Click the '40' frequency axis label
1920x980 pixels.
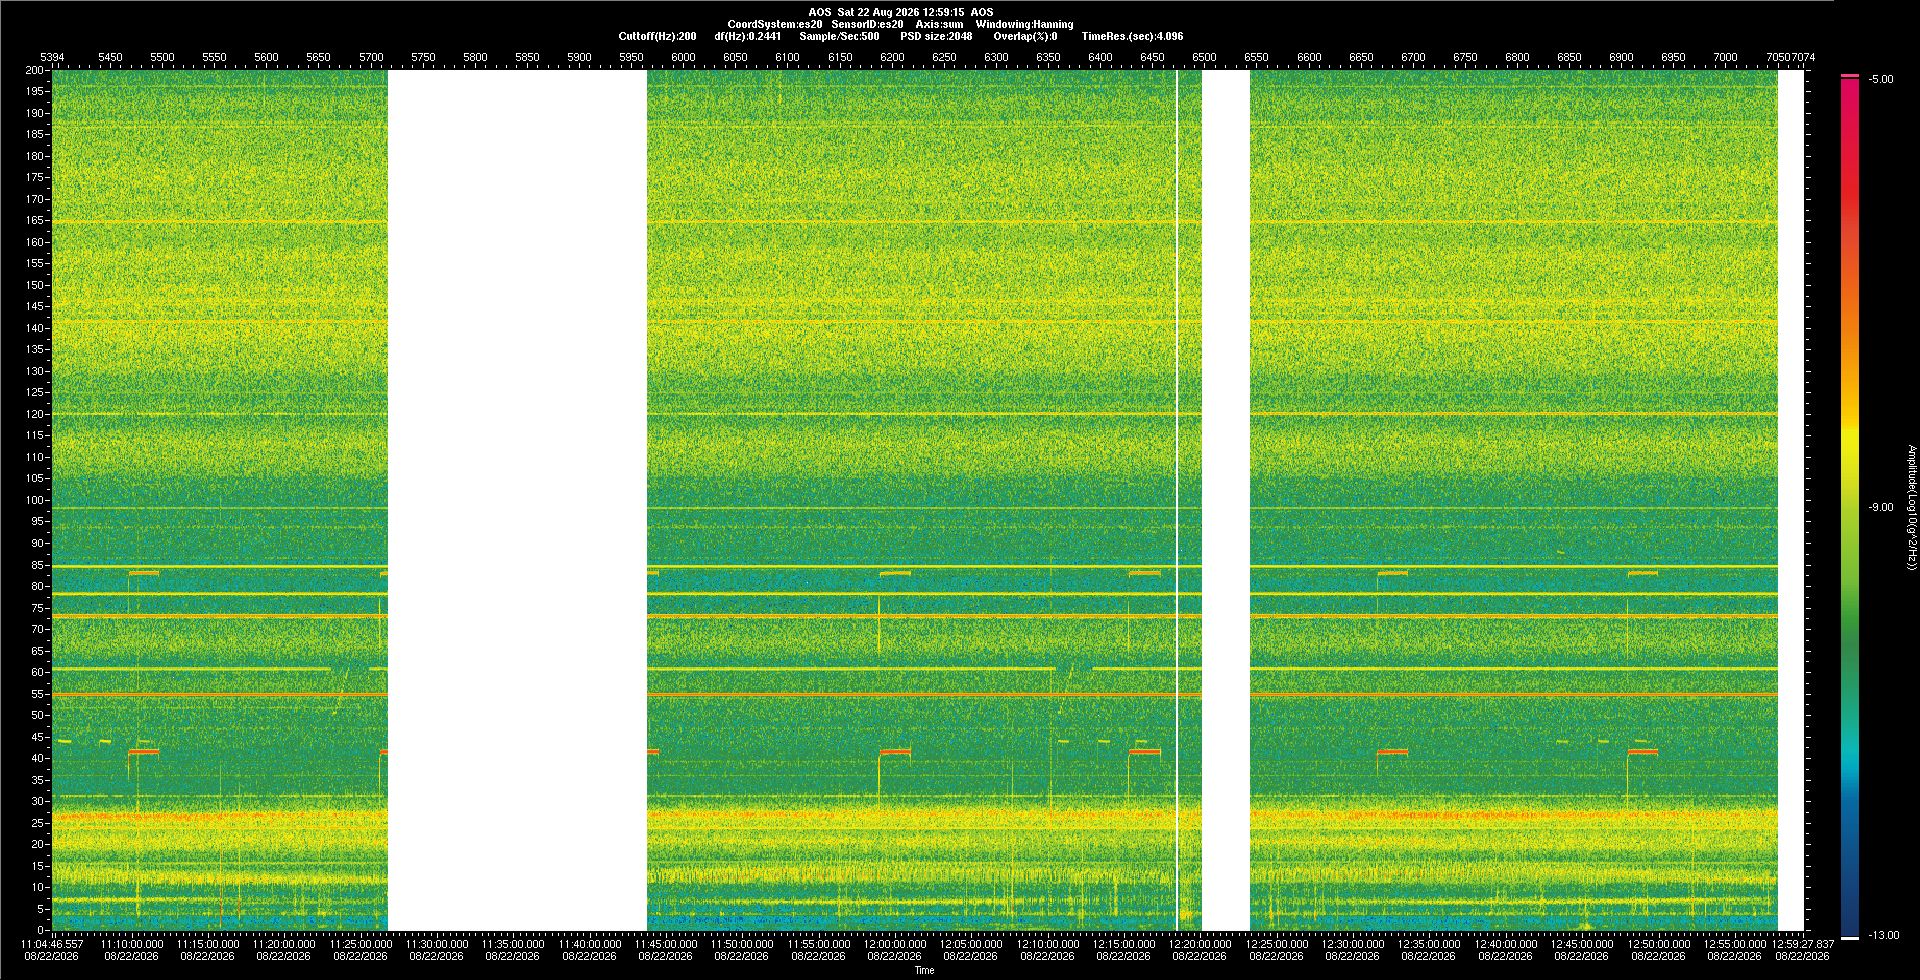tap(38, 758)
